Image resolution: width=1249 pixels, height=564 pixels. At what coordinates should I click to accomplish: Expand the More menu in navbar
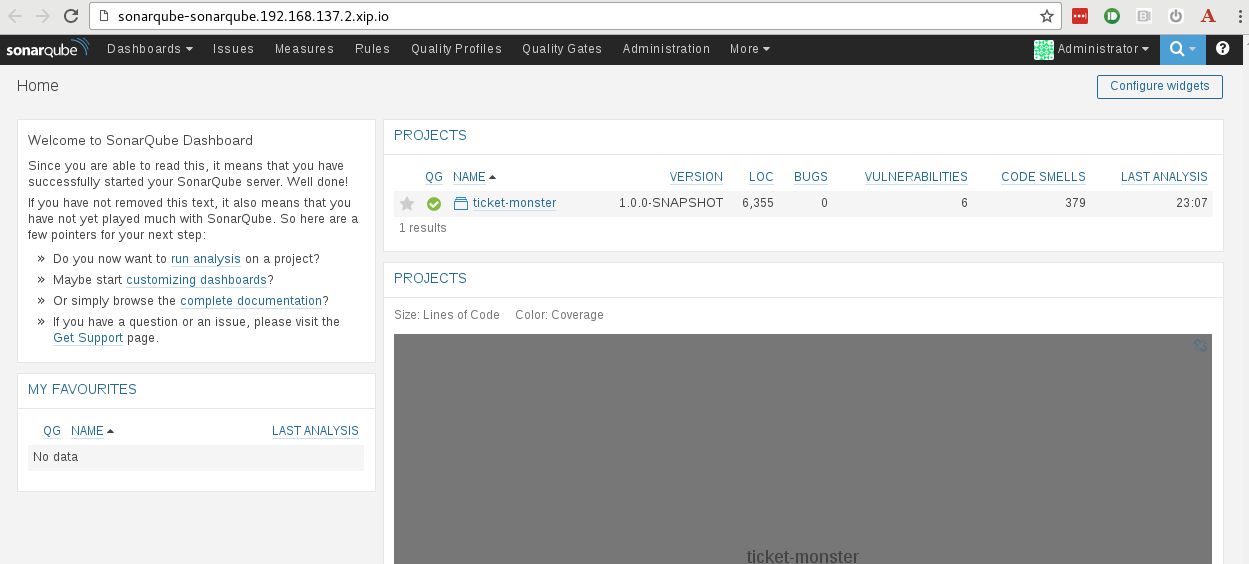749,49
